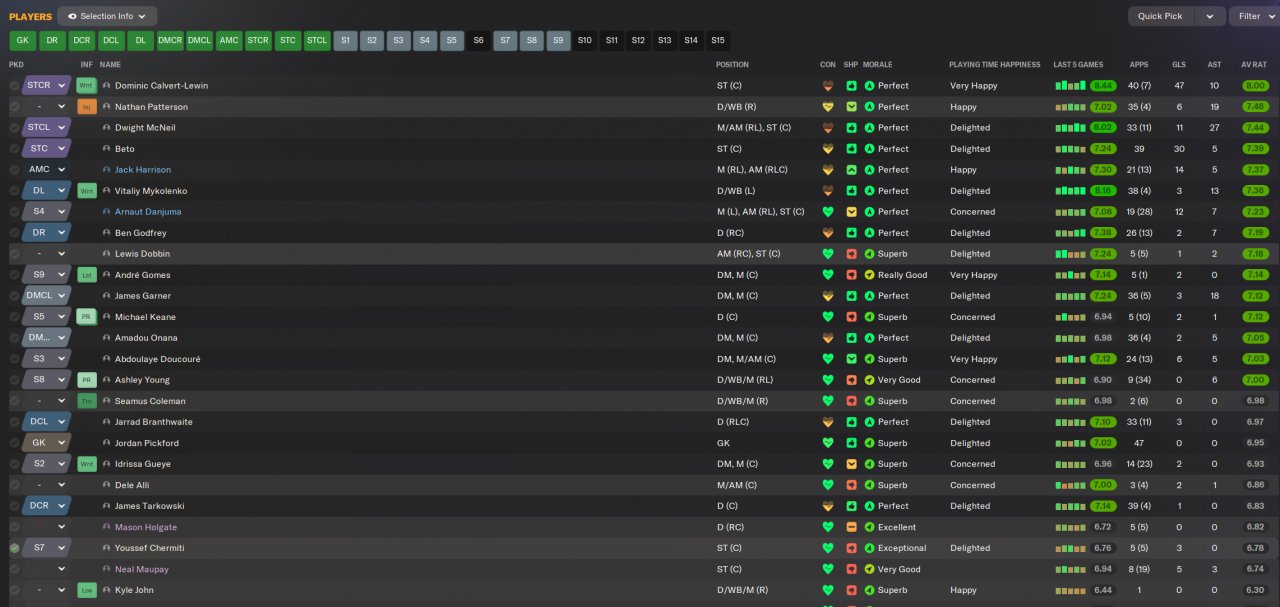
Task: Sort by the PLAYING TIME HAPPINESS column header
Action: pyautogui.click(x=994, y=64)
